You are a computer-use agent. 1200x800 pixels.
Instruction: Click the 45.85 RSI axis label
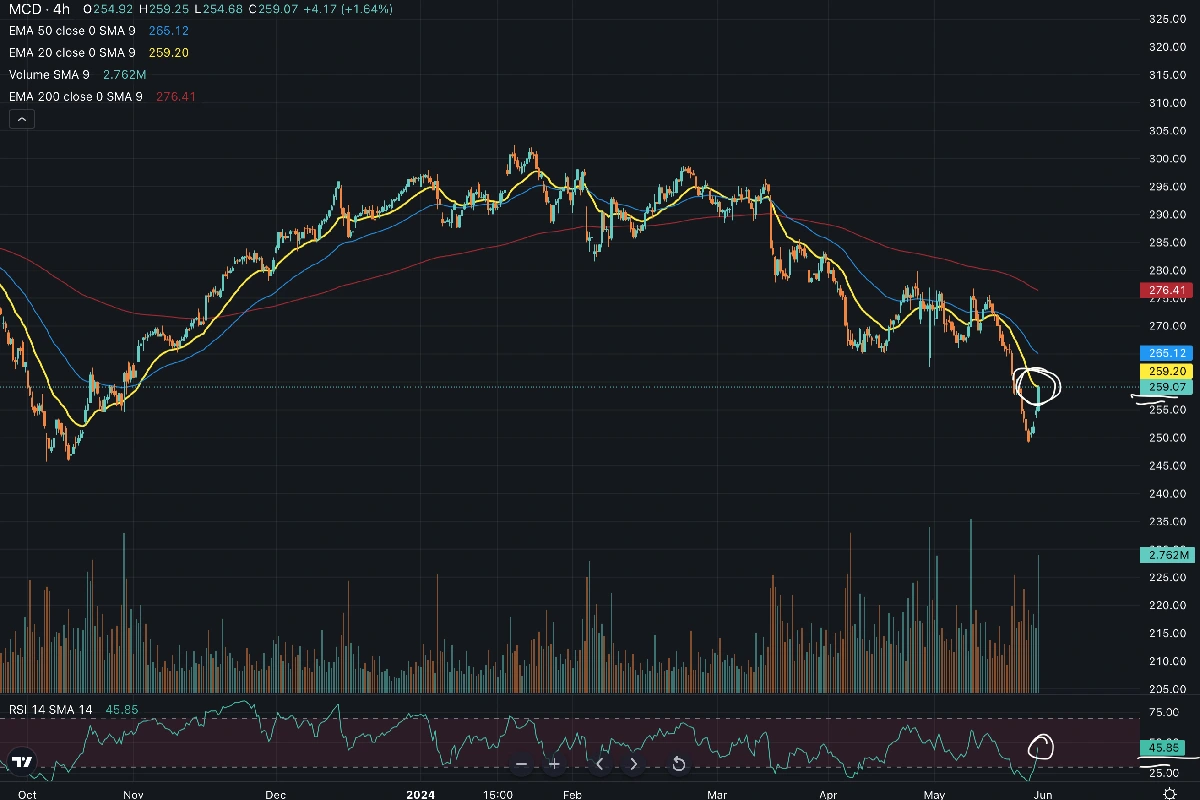point(1164,747)
